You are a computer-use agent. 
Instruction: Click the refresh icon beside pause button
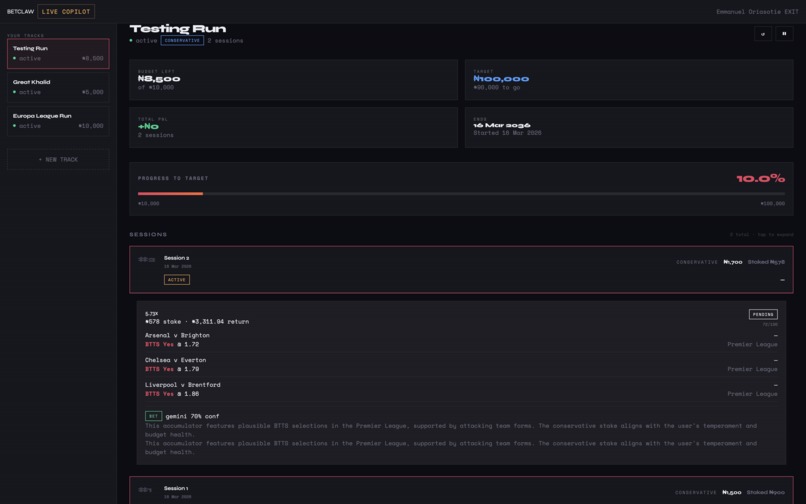pyautogui.click(x=763, y=34)
